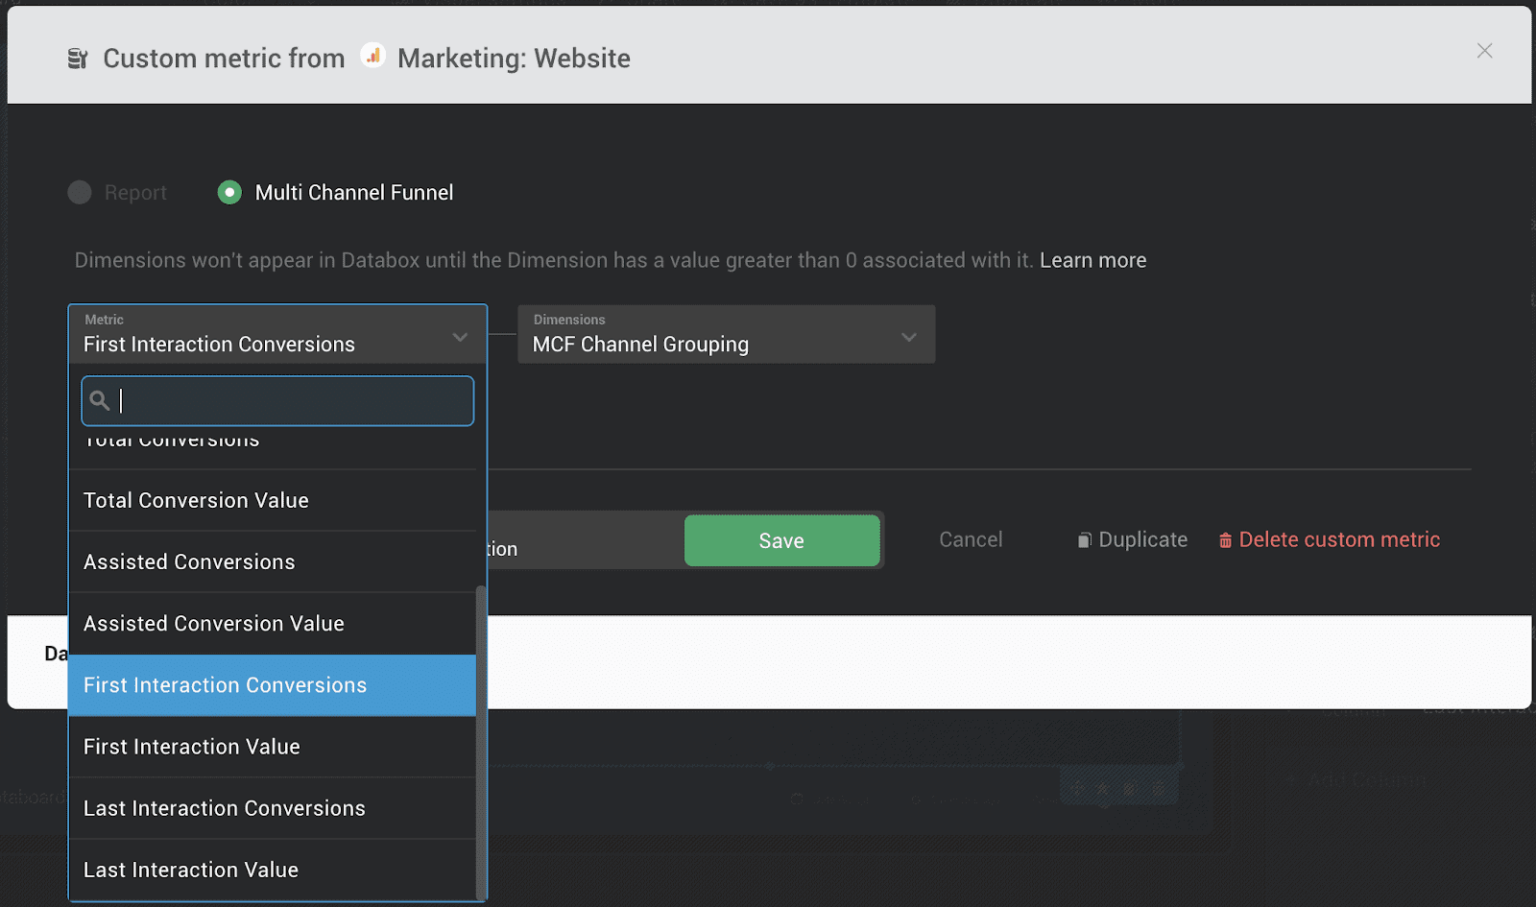Screen dimensions: 1536x907
Task: Click inside the metric search field
Action: click(277, 400)
